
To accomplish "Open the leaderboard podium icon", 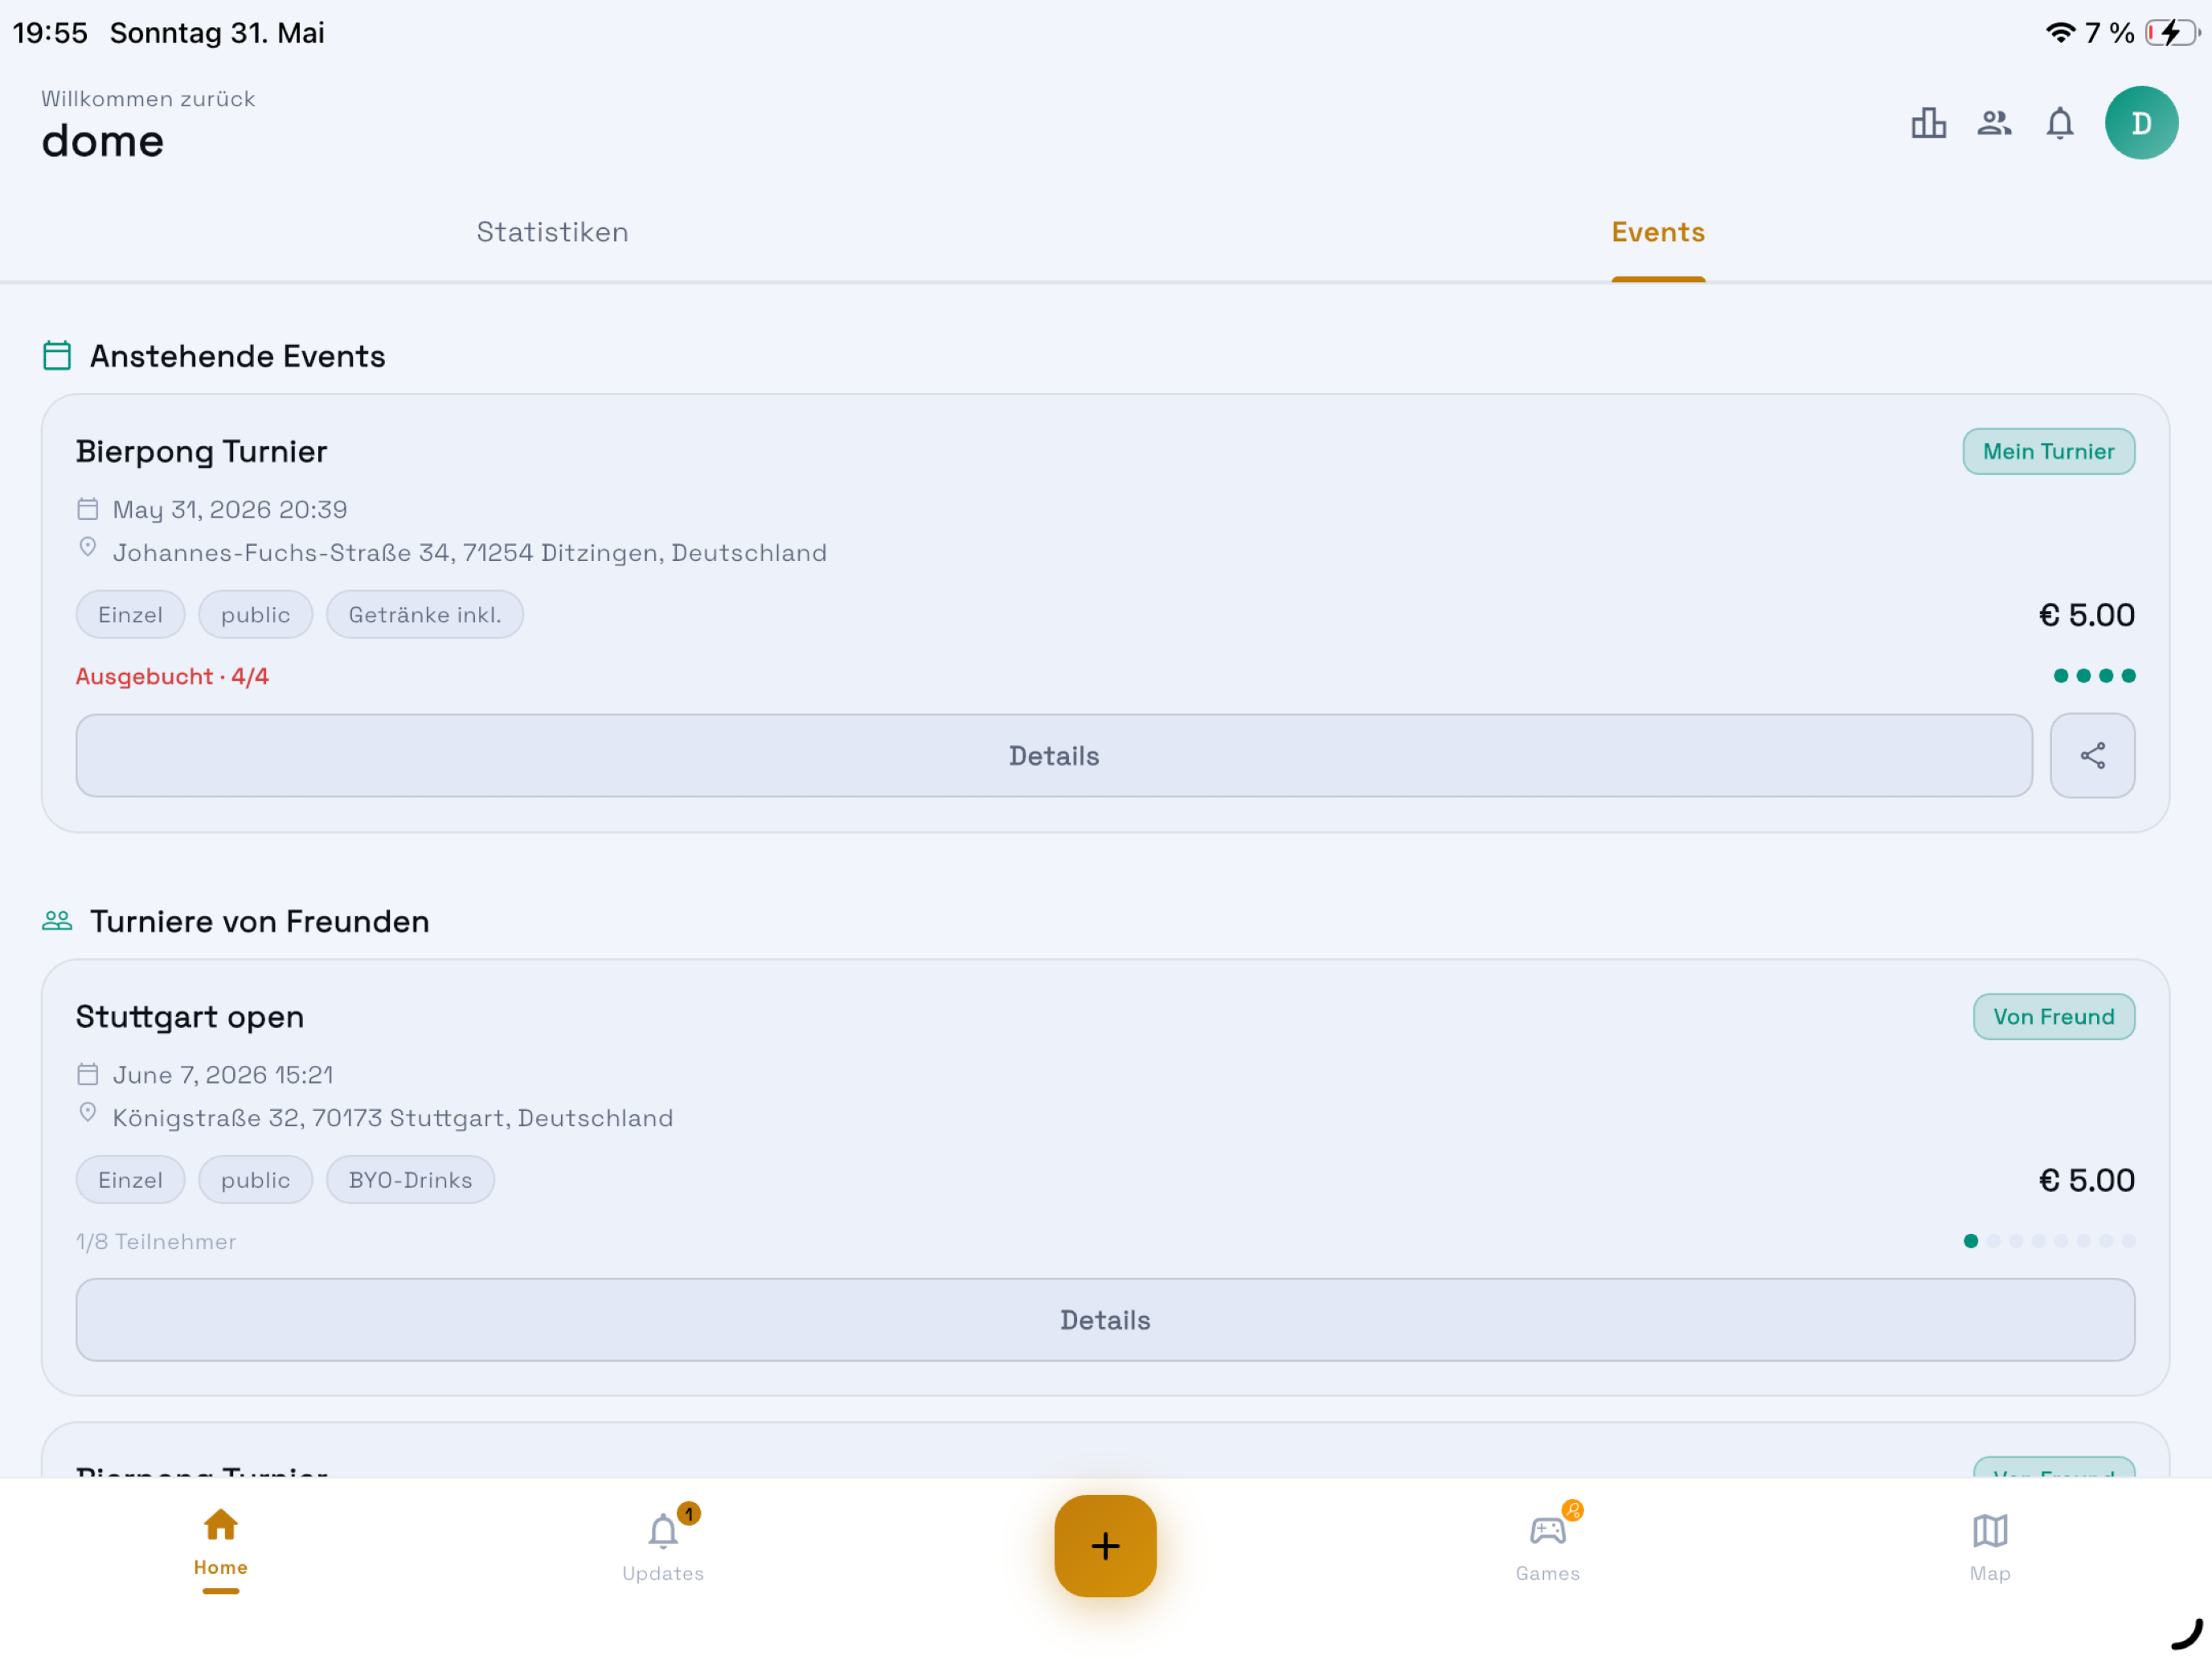I will pos(1928,123).
